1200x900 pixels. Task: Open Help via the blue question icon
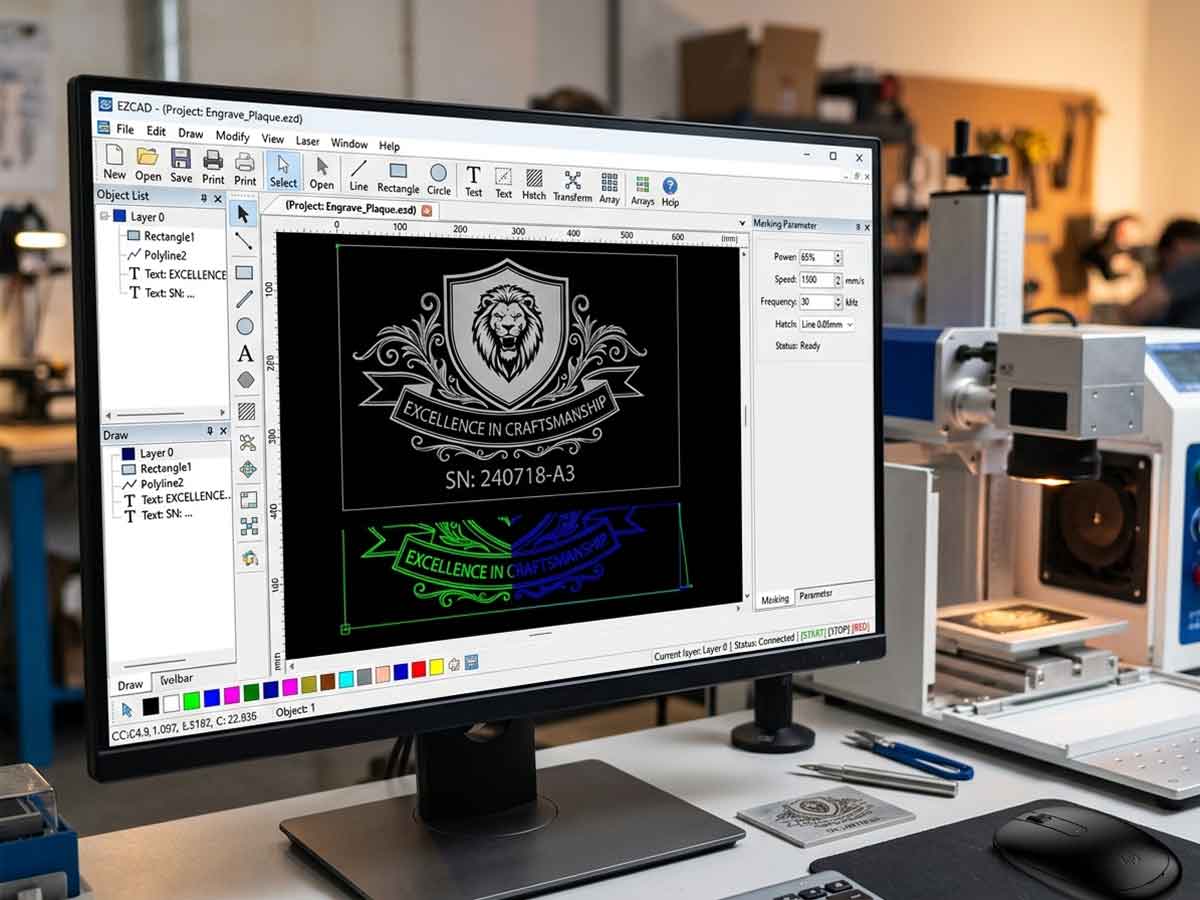pyautogui.click(x=670, y=191)
